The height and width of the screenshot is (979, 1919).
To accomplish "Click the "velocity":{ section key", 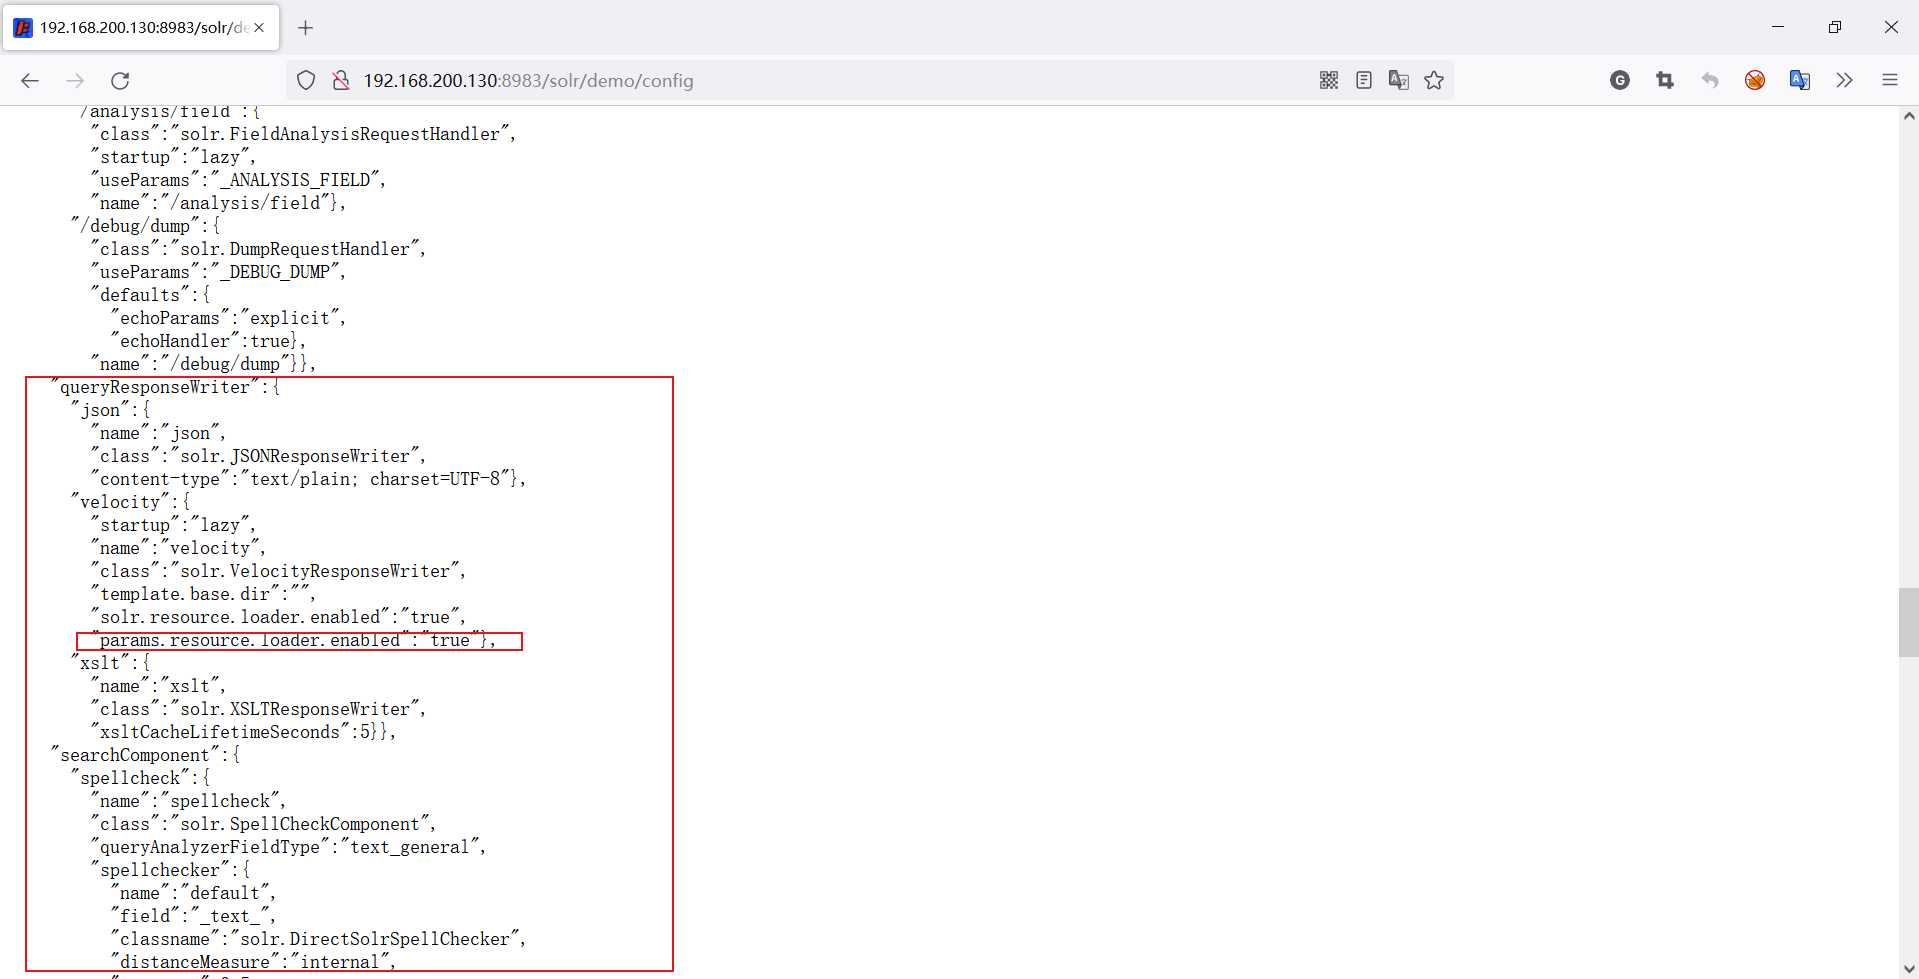I will [130, 502].
